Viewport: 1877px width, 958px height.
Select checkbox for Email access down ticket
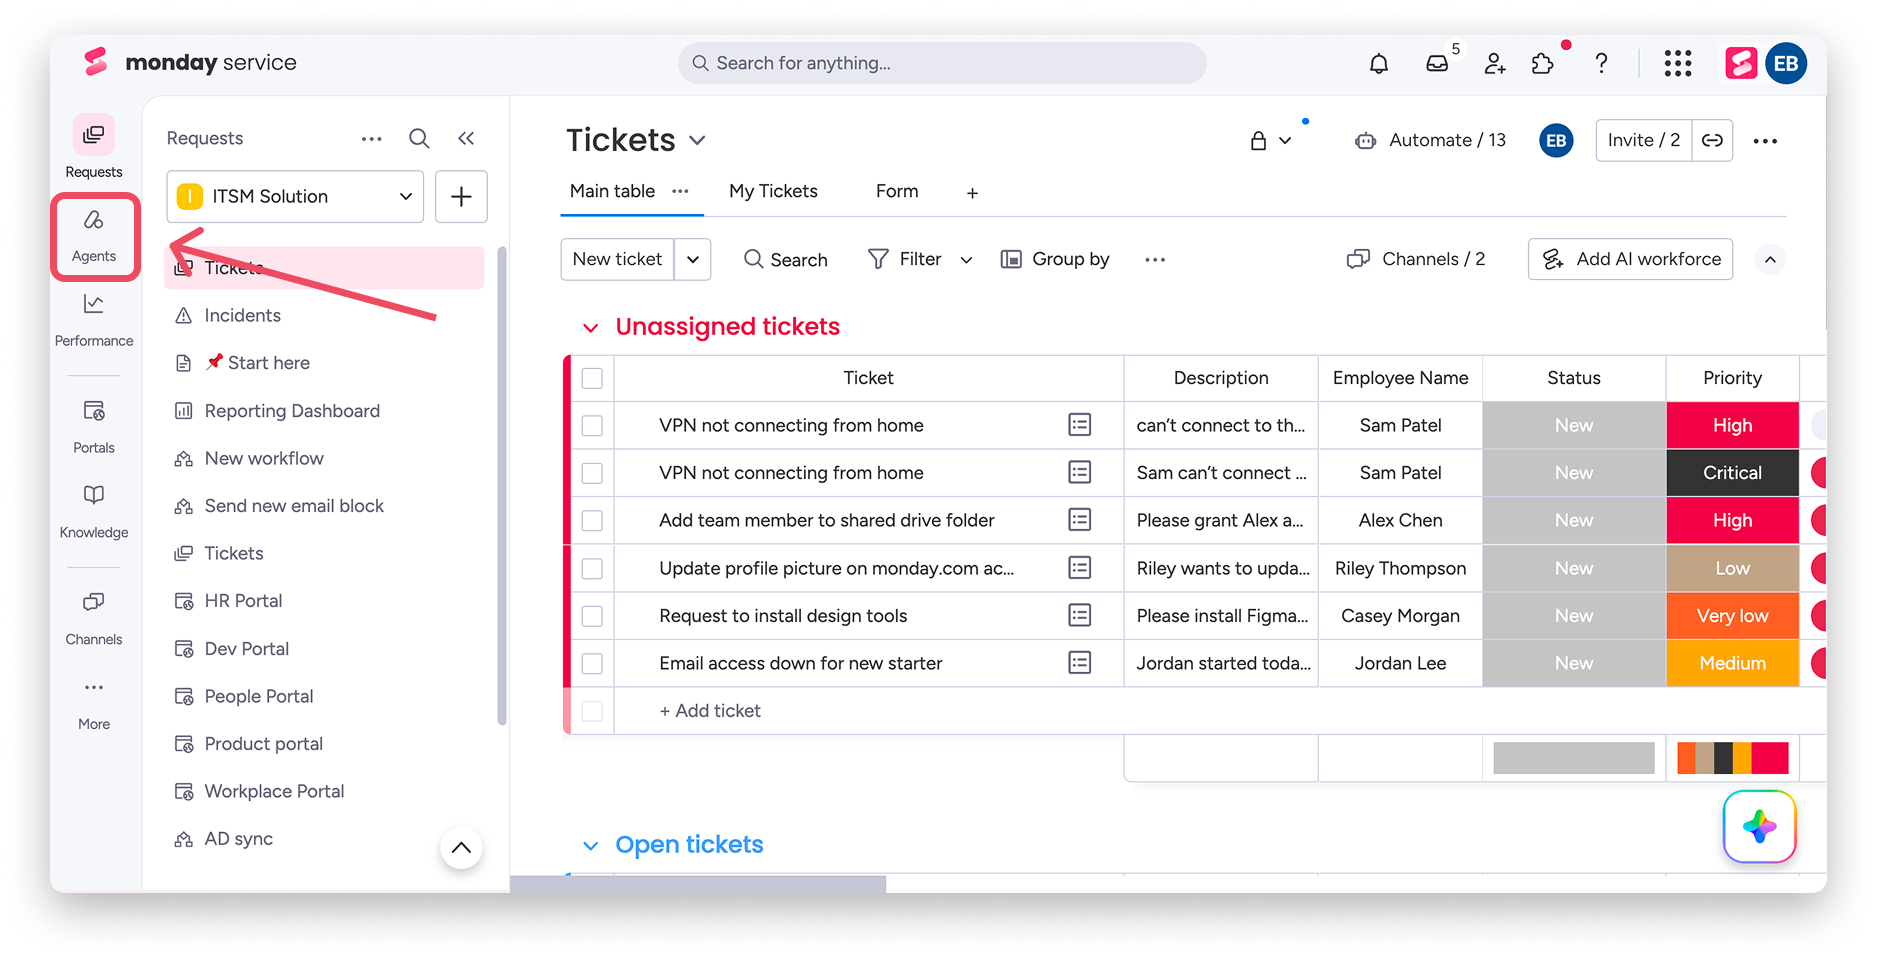click(592, 663)
